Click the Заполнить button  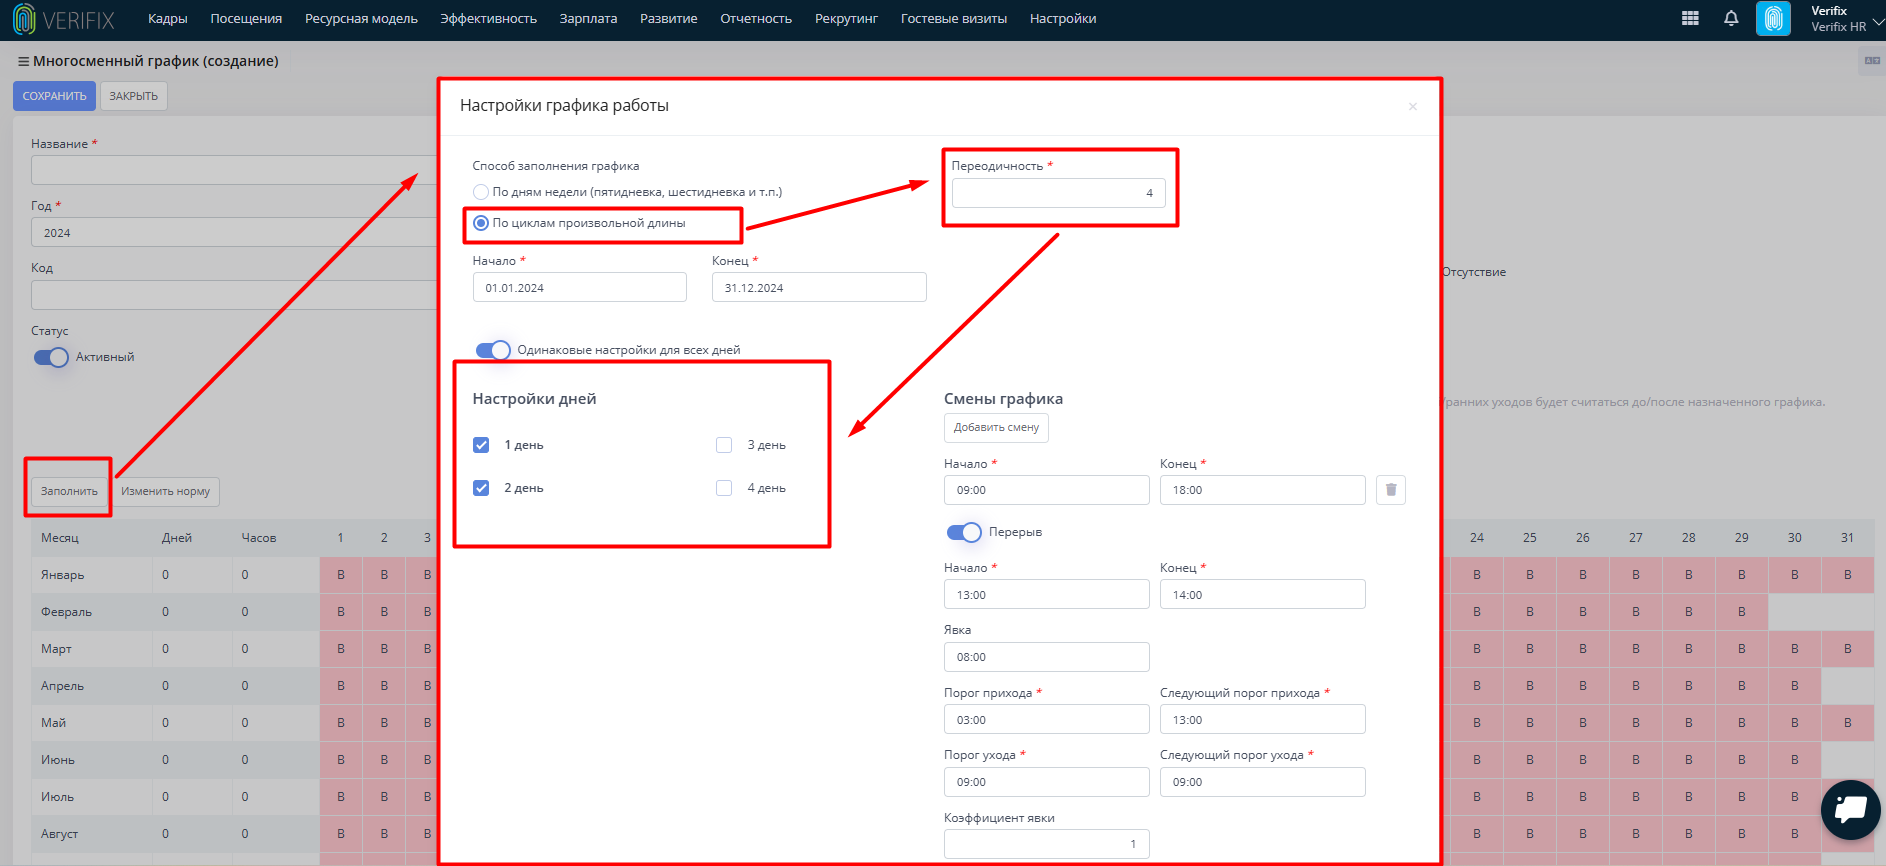point(69,491)
